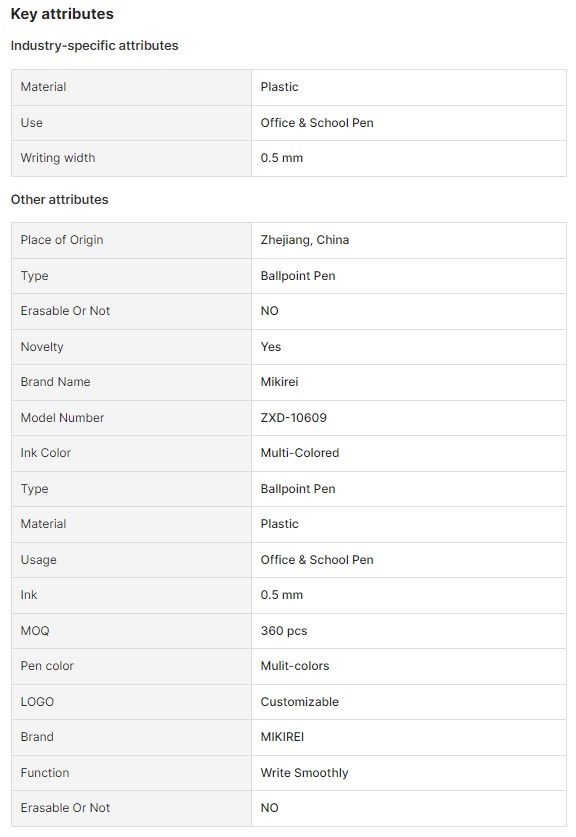
Task: Click the Key attributes heading
Action: 62,14
